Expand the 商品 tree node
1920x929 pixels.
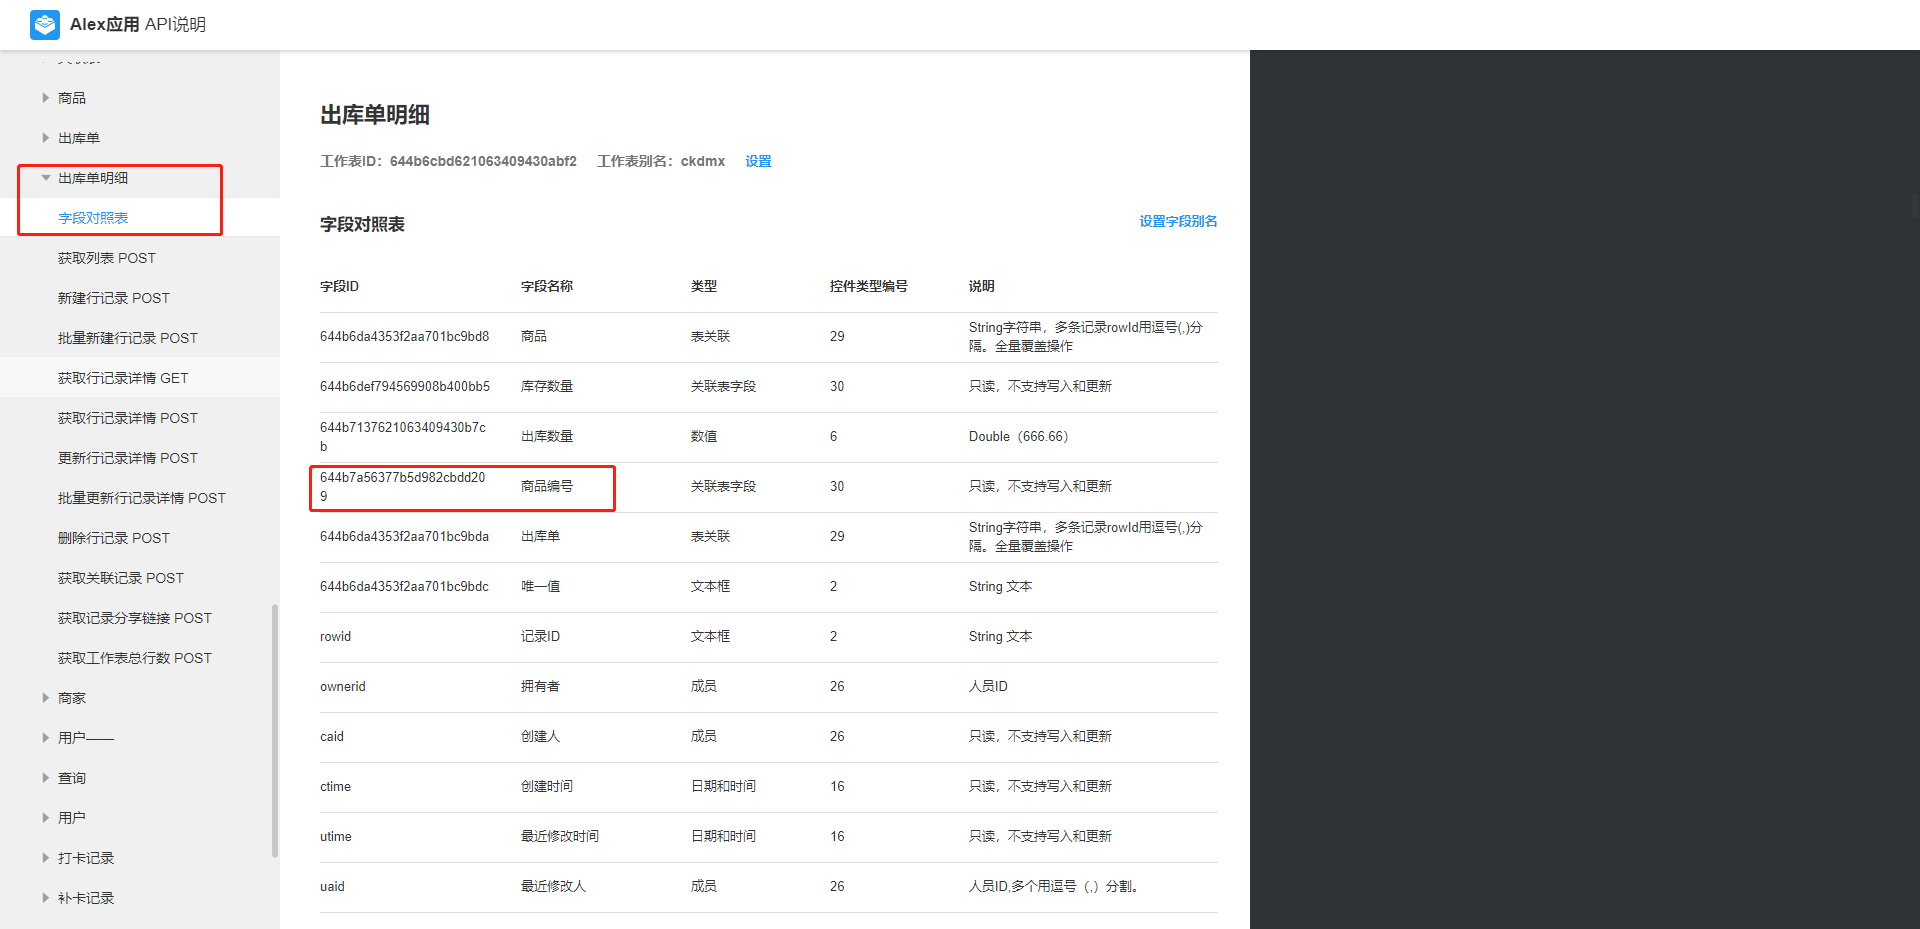click(x=46, y=98)
